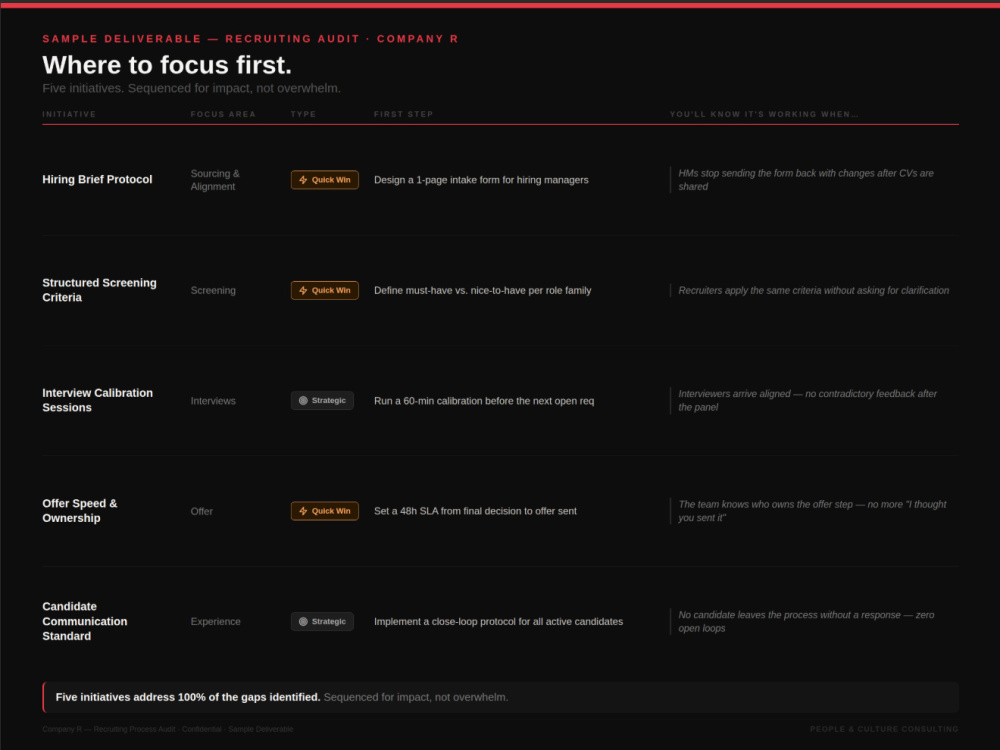Select the 'Candidate Communication Standard' initiative title
This screenshot has width=1000, height=750.
[85, 621]
